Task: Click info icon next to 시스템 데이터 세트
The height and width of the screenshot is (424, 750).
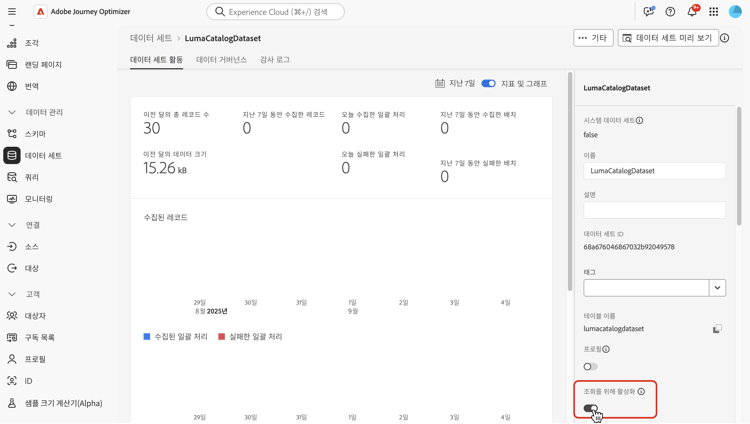Action: [x=640, y=121]
